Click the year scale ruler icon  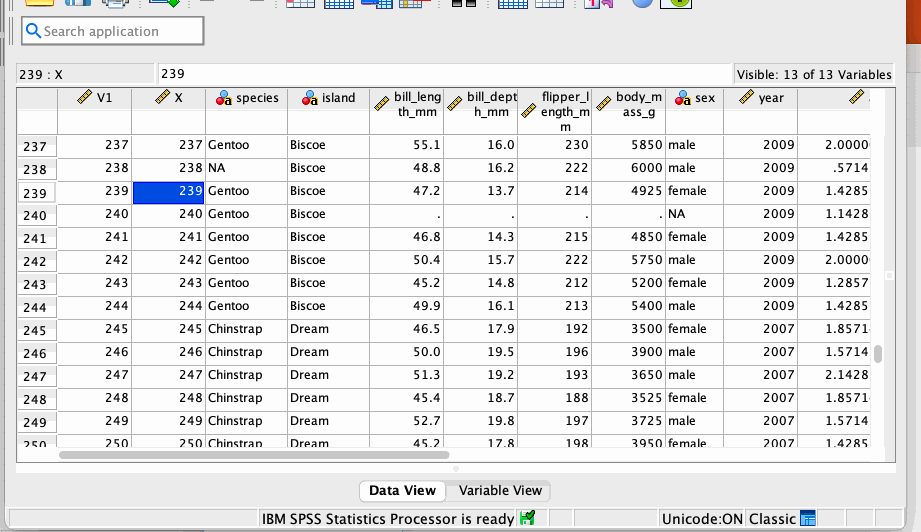click(x=745, y=98)
